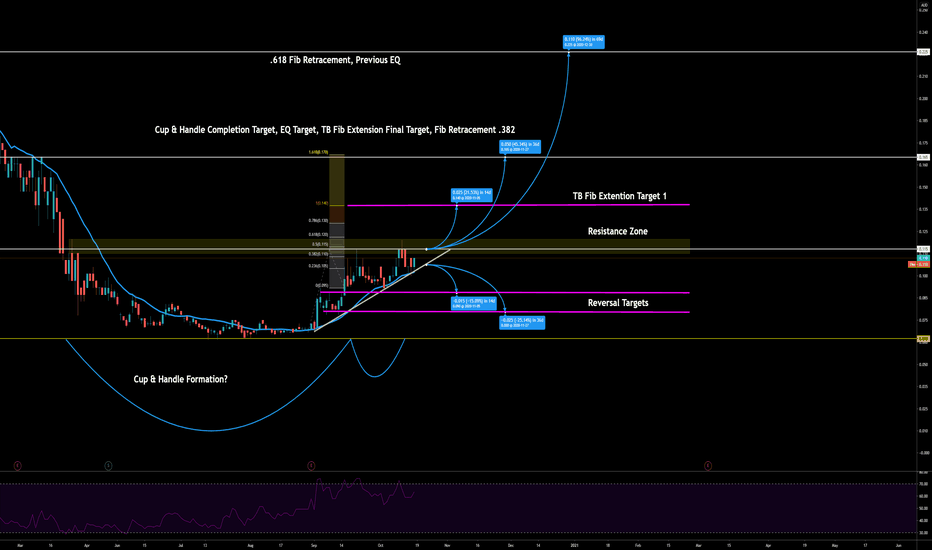Image resolution: width=932 pixels, height=550 pixels.
Task: Select the 96.24% price range measurement box
Action: click(x=584, y=42)
